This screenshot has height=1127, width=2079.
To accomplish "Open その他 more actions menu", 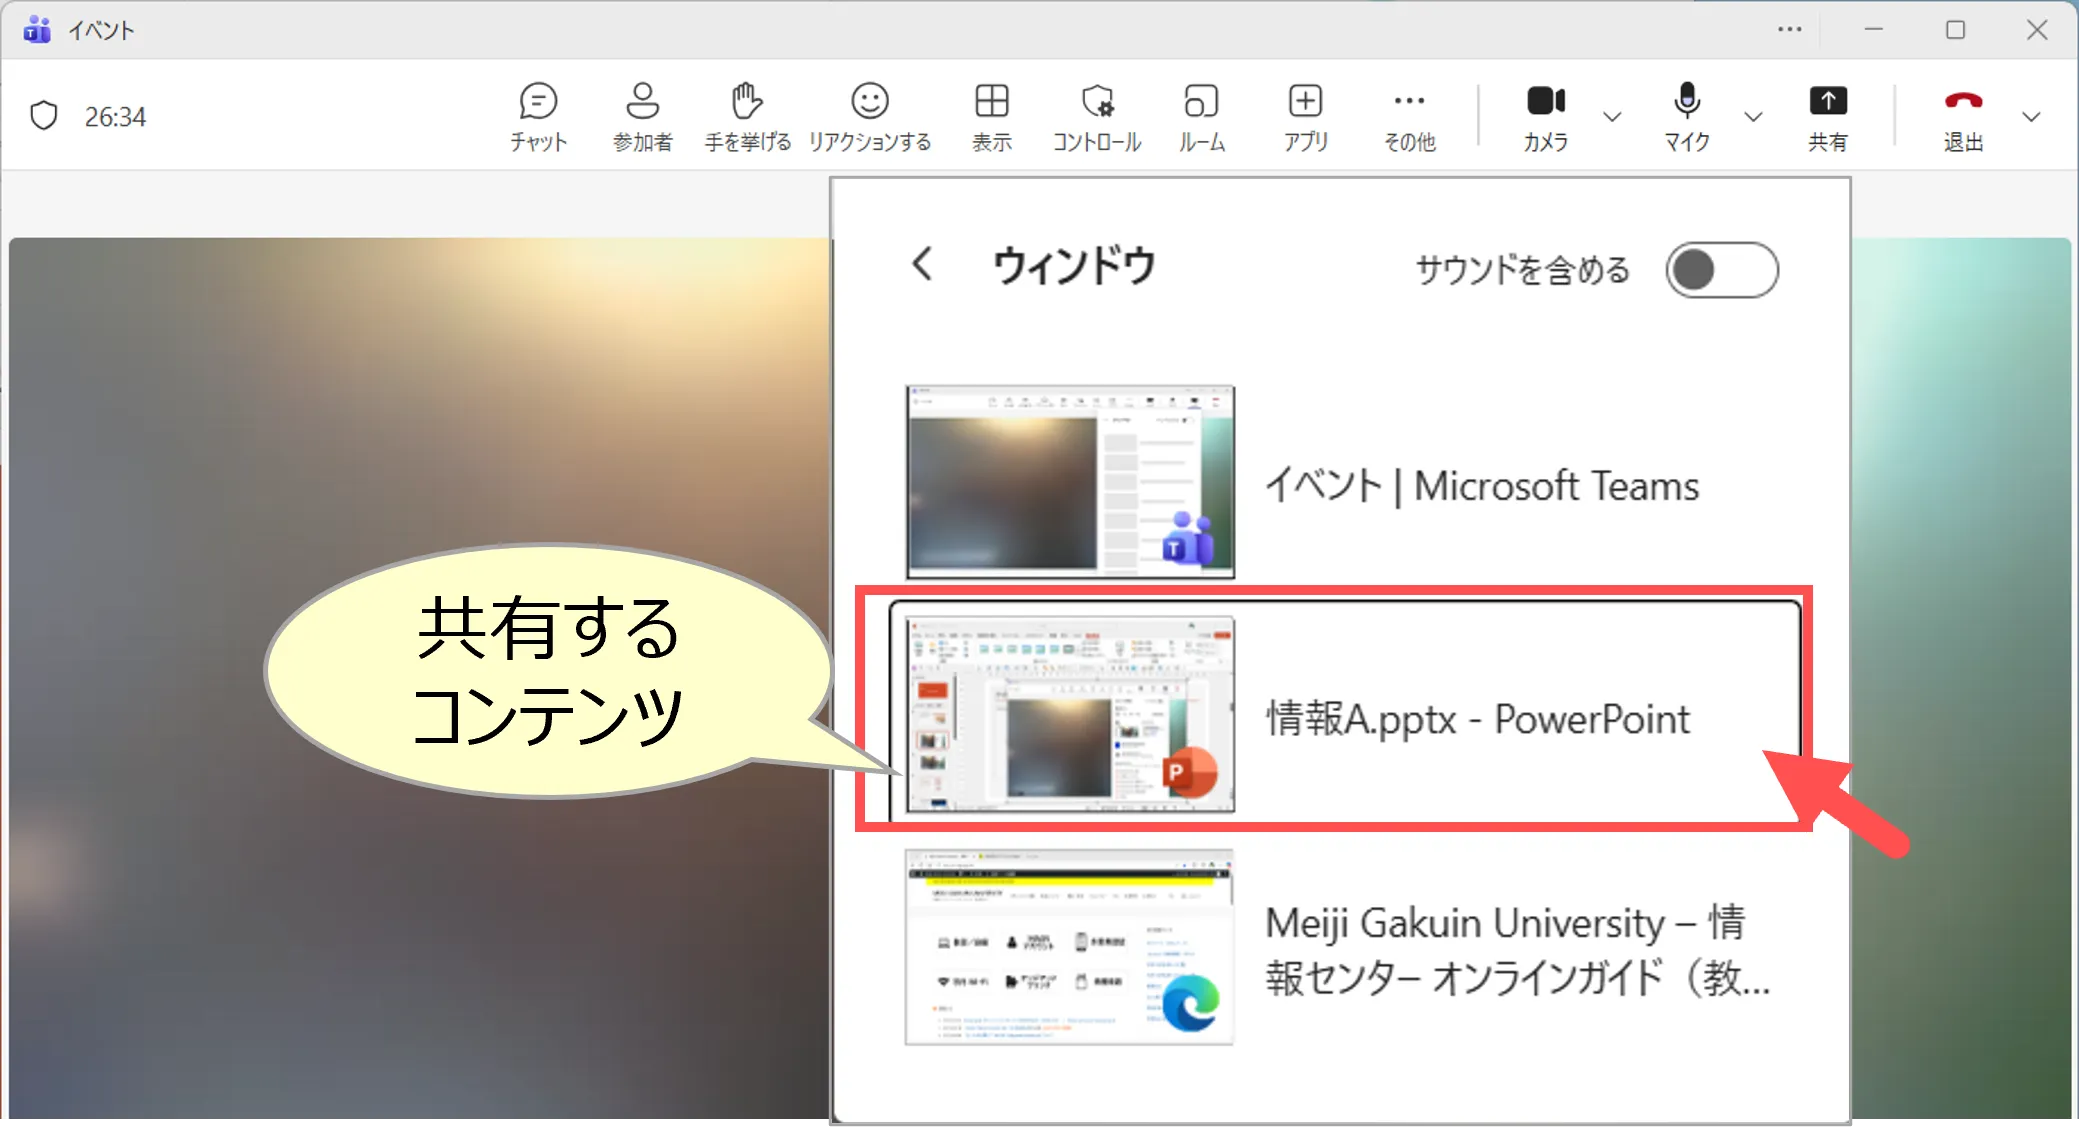I will coord(1409,116).
